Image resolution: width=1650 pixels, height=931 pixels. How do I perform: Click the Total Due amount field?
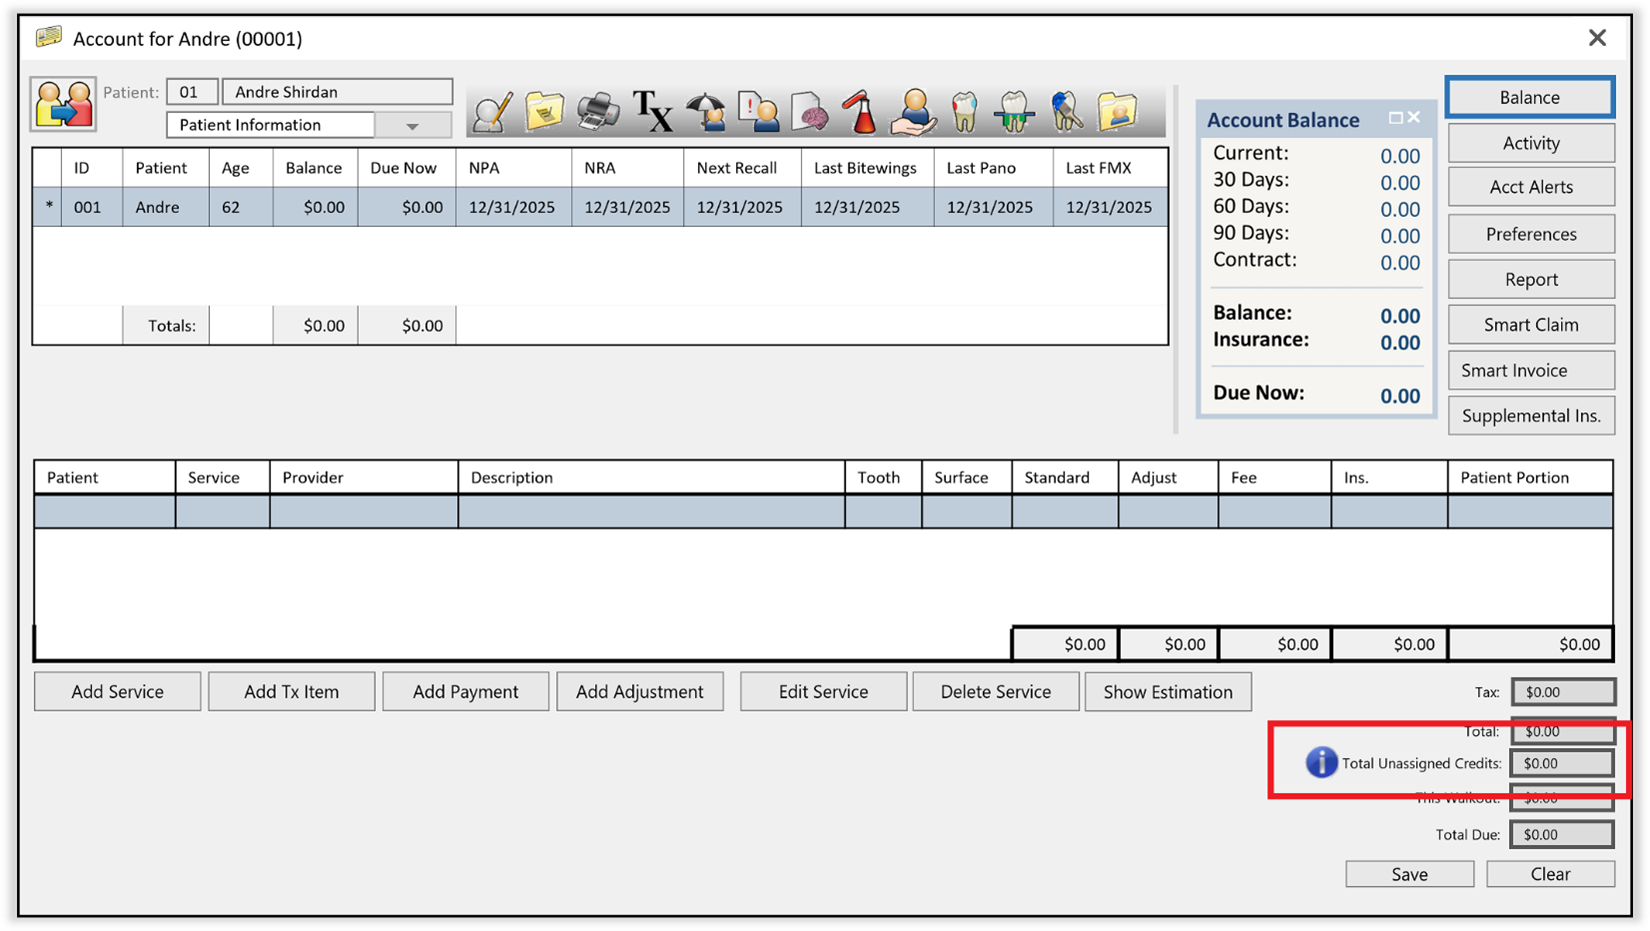[1562, 834]
